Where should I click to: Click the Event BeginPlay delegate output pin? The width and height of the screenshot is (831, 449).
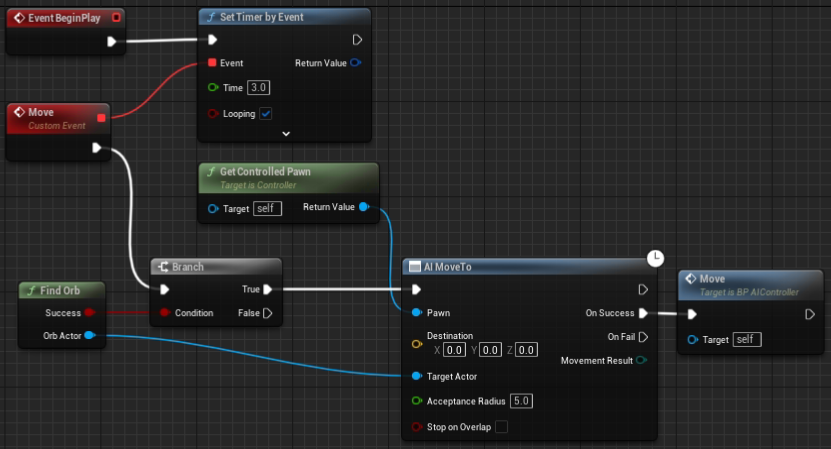pos(116,17)
